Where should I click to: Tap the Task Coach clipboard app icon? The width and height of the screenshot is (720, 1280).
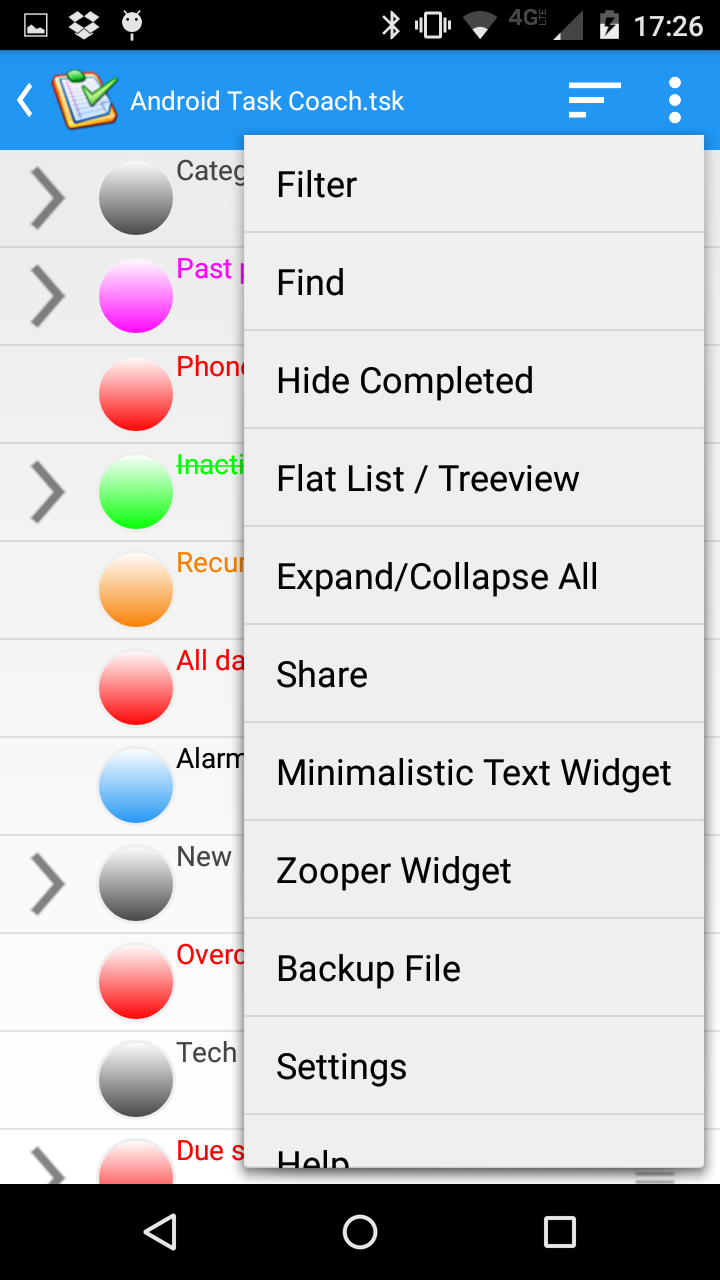coord(84,100)
